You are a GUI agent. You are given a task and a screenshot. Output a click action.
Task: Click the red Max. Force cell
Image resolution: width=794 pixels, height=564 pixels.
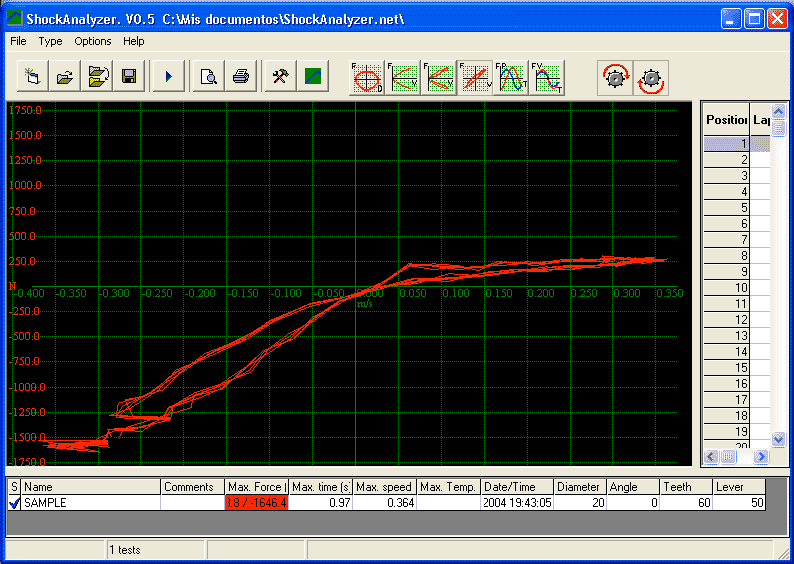(x=256, y=503)
